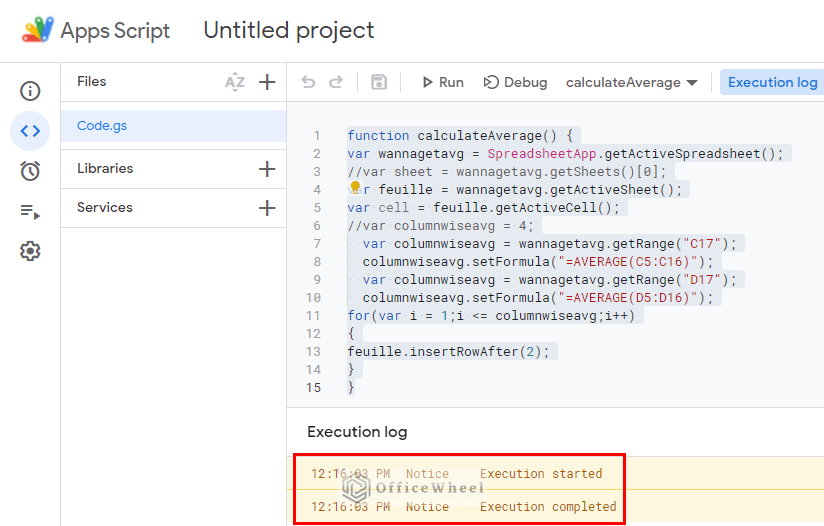Open Project Settings gear icon

pyautogui.click(x=30, y=251)
